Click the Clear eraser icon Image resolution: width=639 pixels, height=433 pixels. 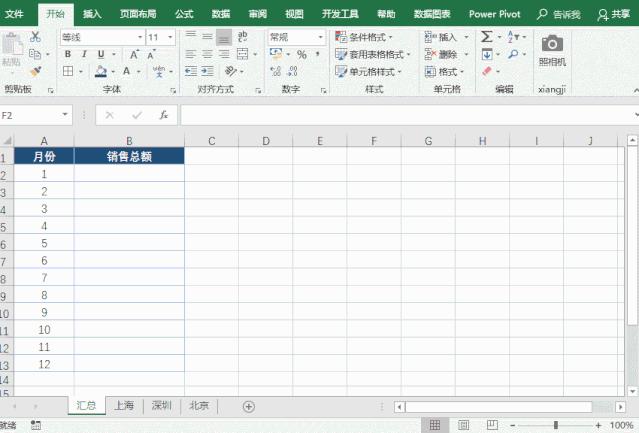point(487,71)
